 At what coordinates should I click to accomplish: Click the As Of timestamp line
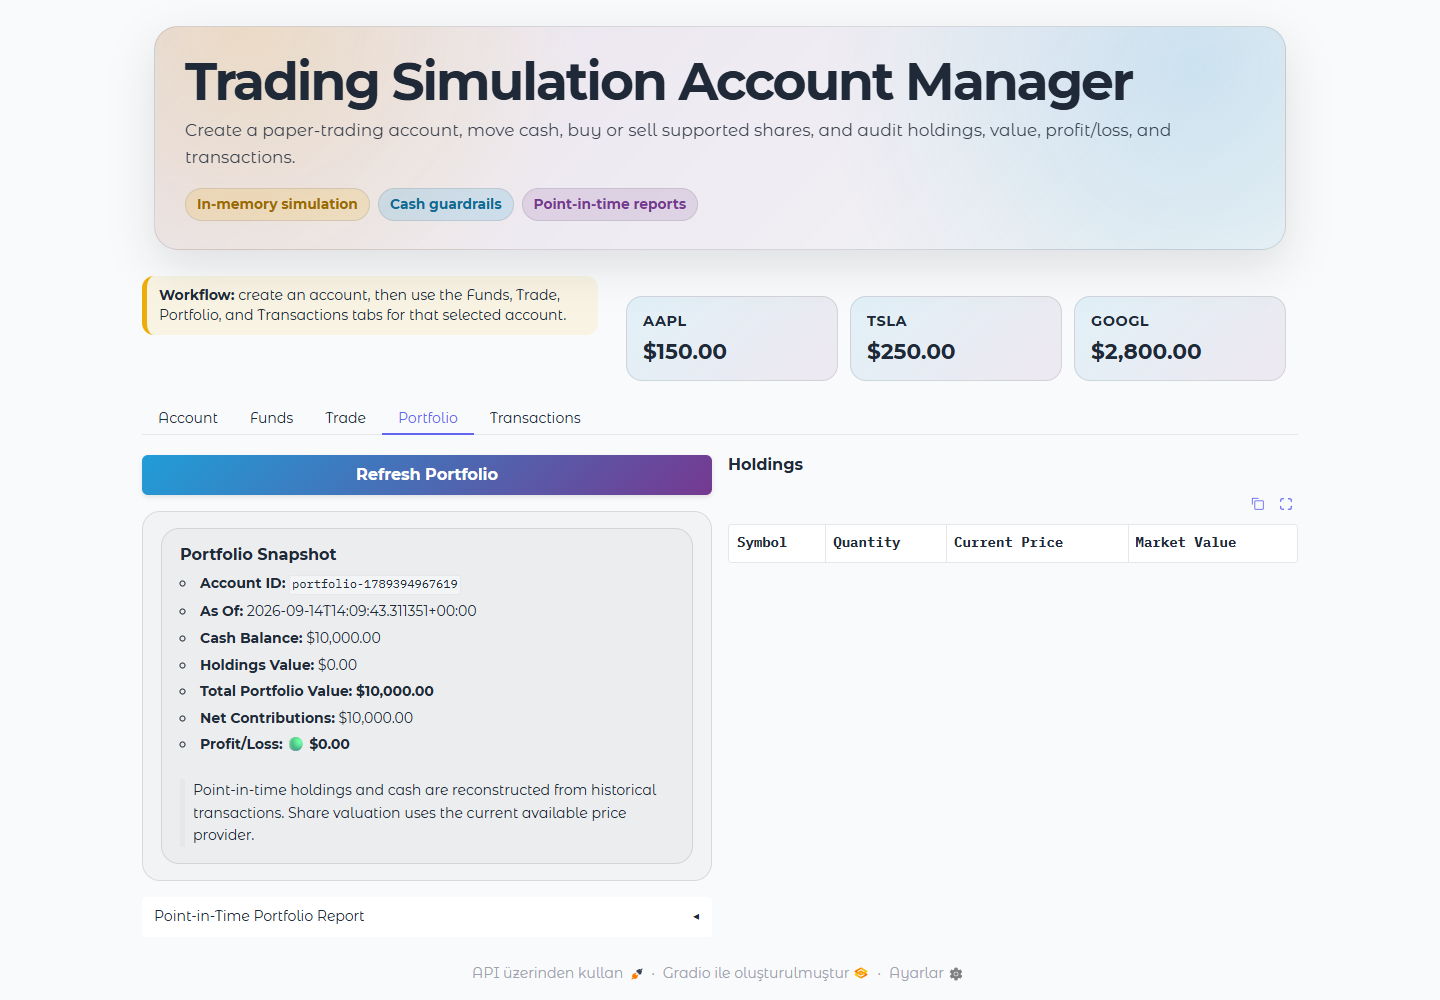point(338,611)
